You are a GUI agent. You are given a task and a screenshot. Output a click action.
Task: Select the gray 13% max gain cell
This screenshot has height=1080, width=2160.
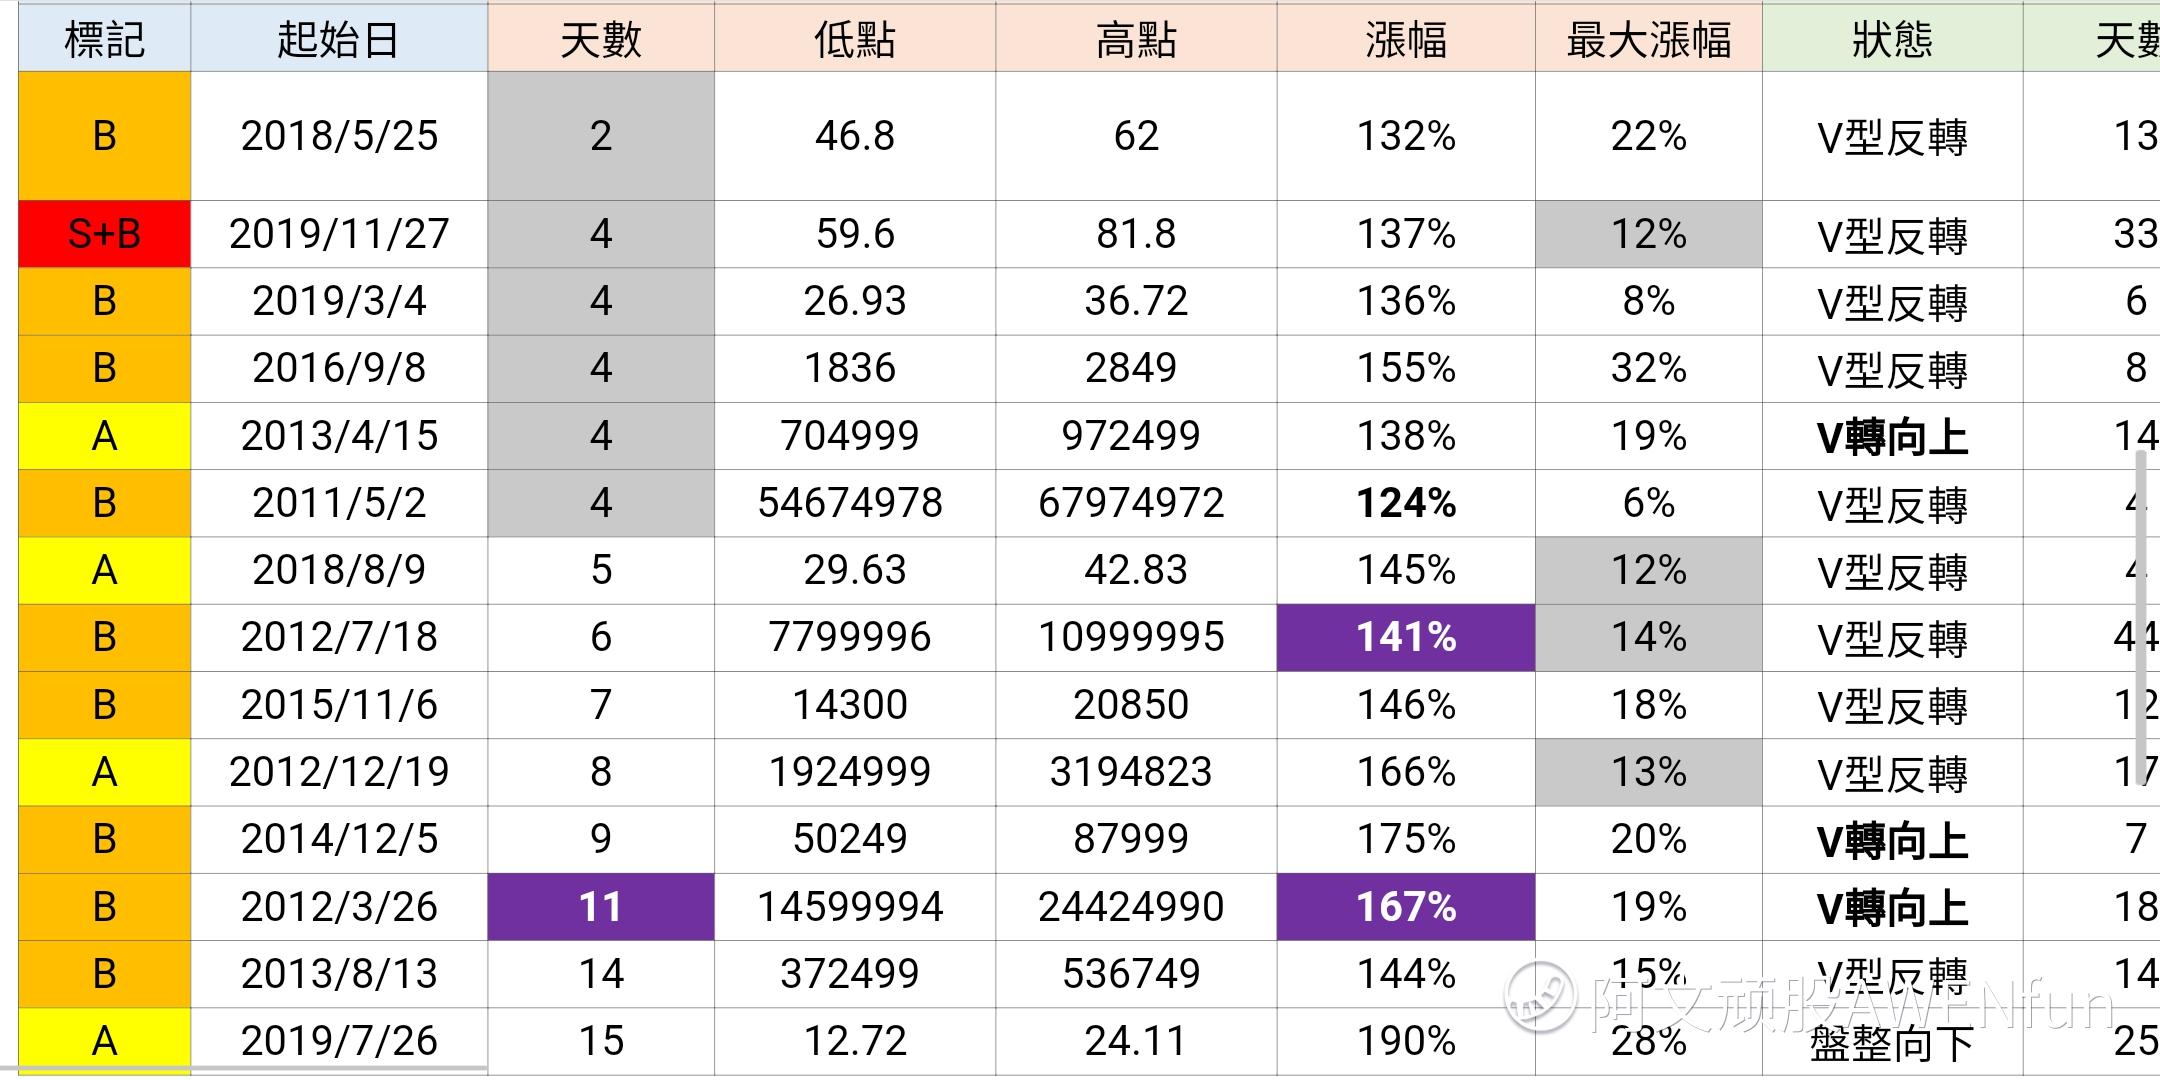pos(1648,772)
